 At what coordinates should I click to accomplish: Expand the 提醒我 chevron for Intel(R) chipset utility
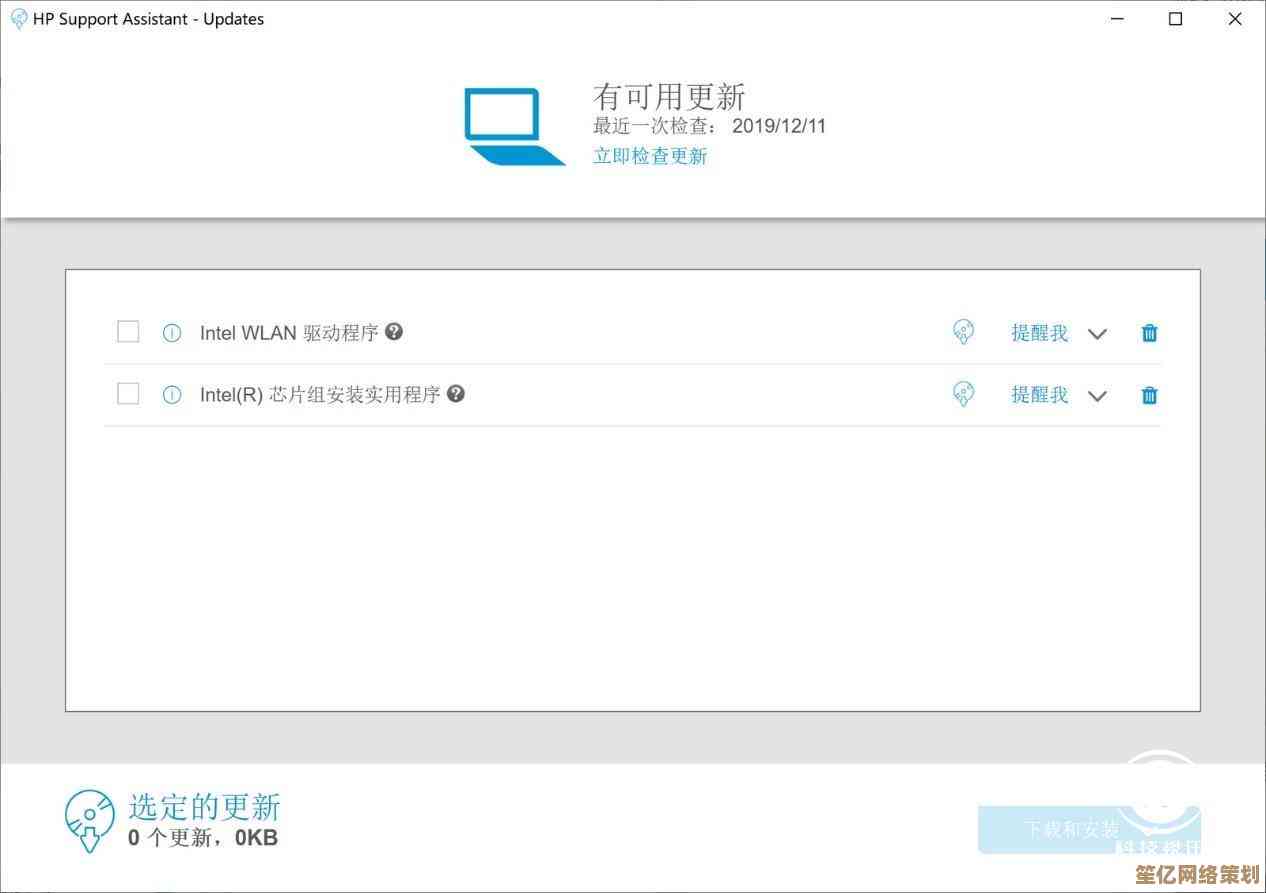[x=1097, y=396]
